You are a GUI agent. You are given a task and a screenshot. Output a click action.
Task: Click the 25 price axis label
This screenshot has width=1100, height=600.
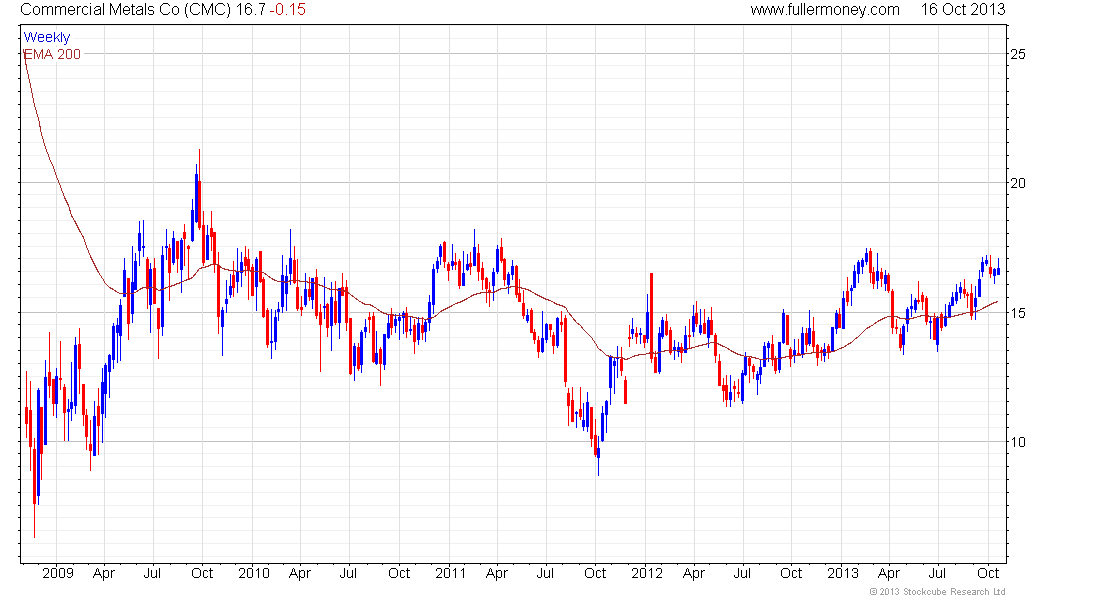pos(1018,54)
